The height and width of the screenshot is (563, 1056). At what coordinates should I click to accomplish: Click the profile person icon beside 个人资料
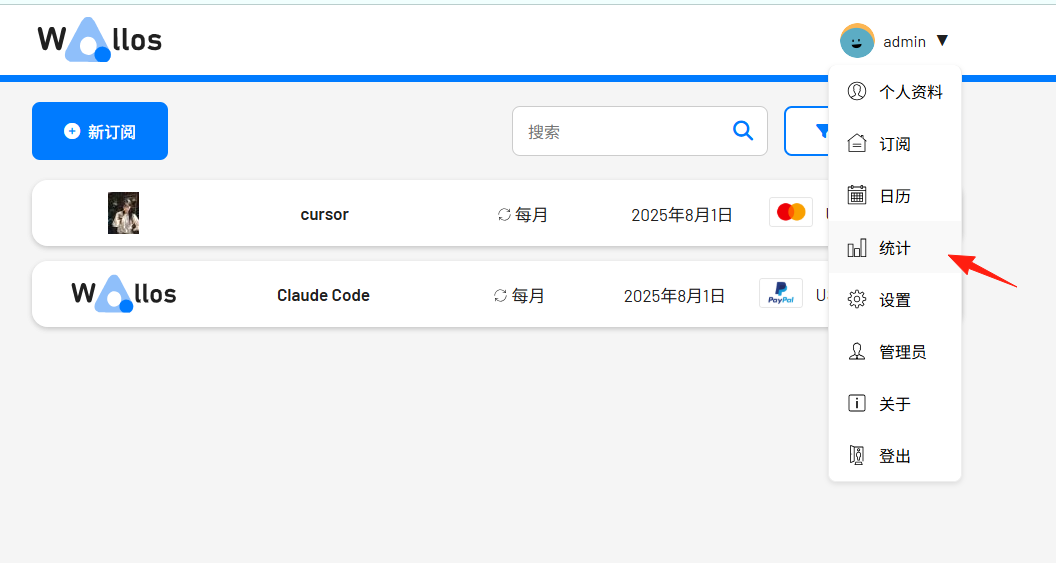857,91
